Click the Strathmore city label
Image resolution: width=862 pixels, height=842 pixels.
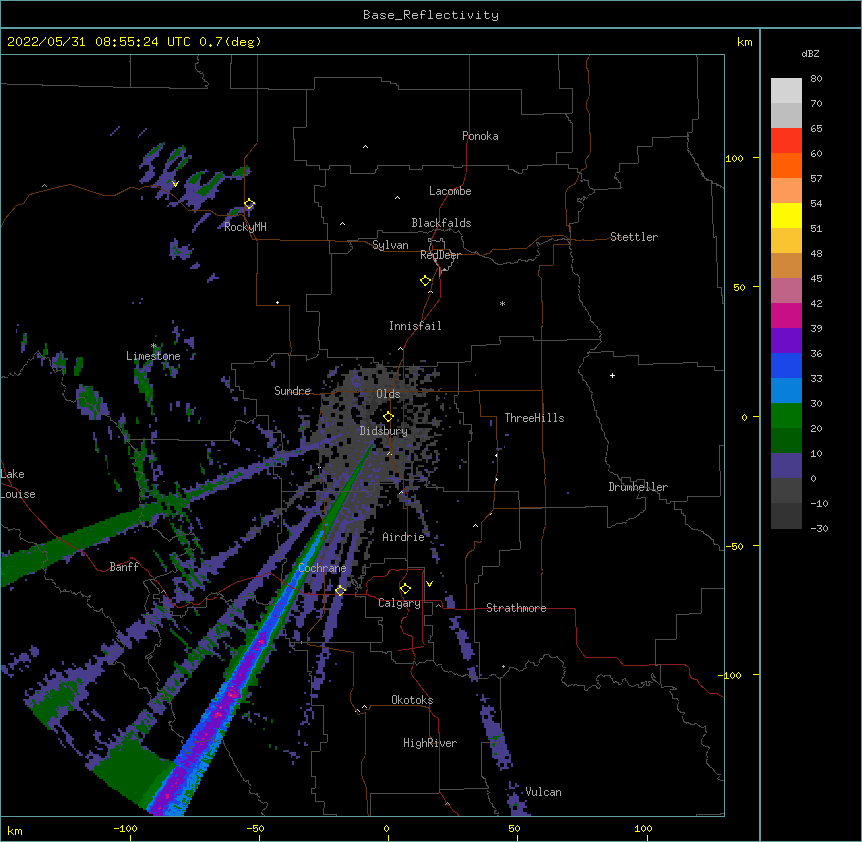coord(516,608)
